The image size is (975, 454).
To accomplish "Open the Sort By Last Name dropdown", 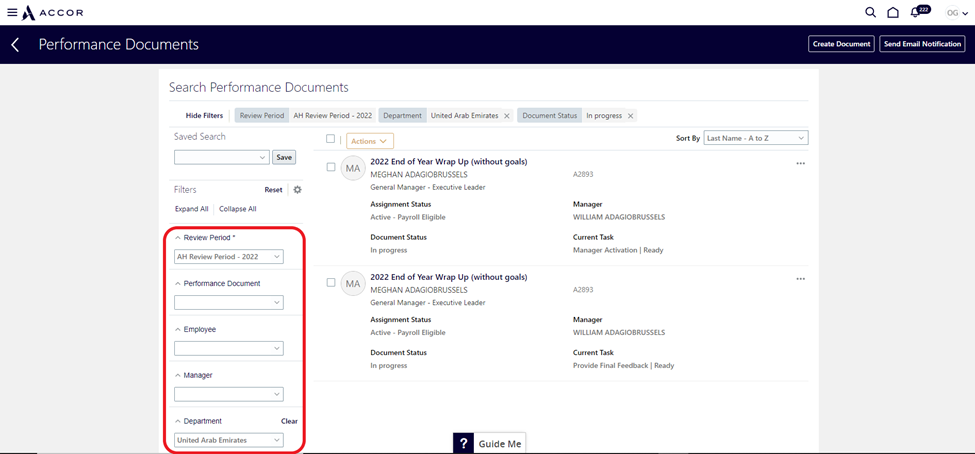I will pos(756,138).
